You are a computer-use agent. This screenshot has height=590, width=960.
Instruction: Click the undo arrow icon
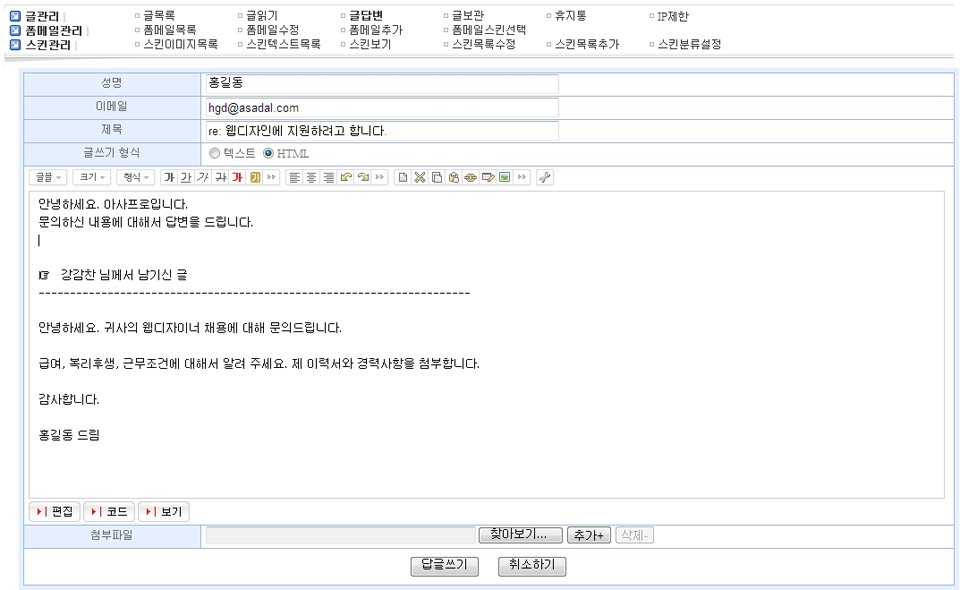pyautogui.click(x=346, y=178)
